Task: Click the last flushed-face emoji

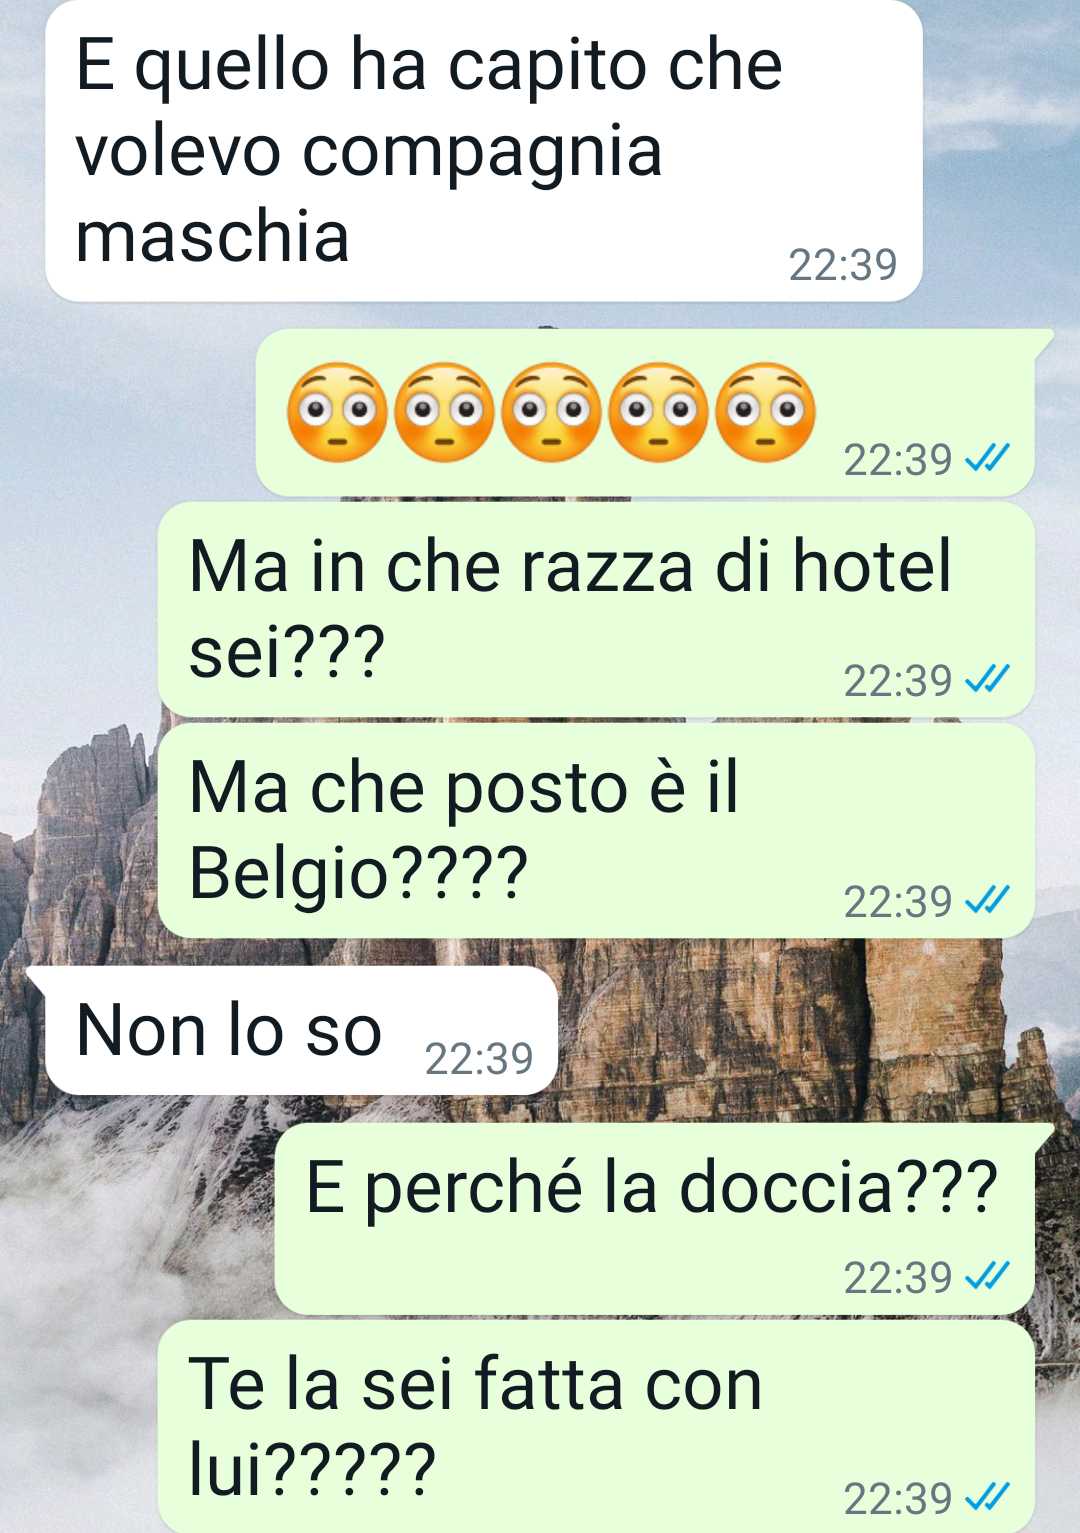Action: pos(766,412)
